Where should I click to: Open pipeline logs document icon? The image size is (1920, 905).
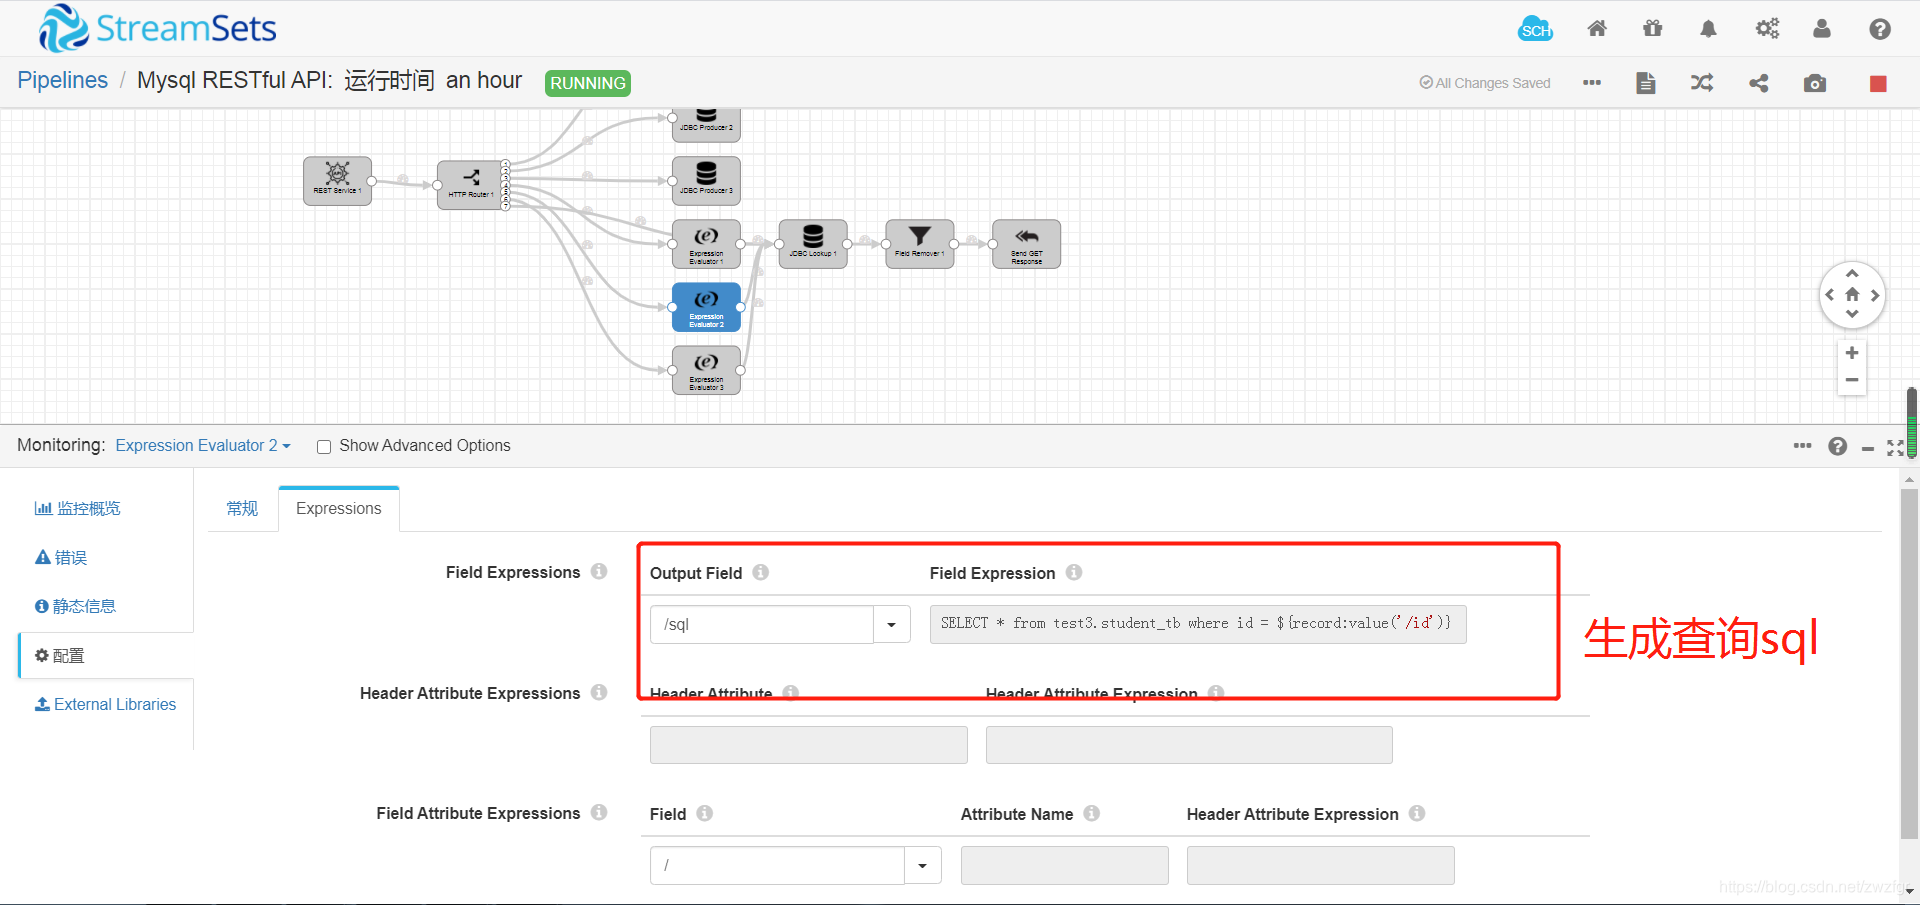[1646, 83]
